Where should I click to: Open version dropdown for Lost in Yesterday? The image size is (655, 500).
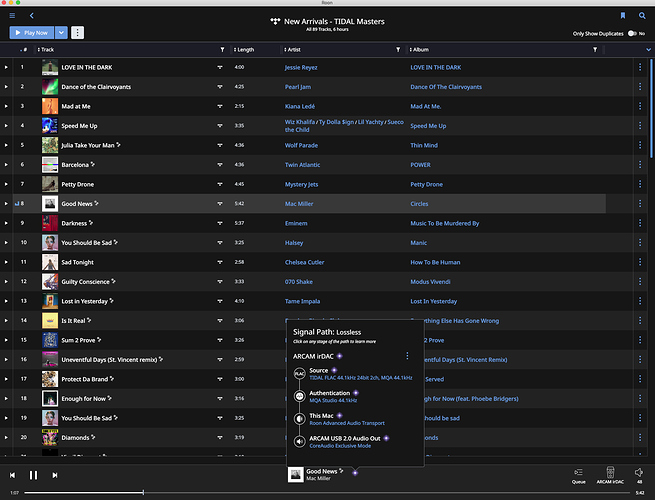[220, 301]
